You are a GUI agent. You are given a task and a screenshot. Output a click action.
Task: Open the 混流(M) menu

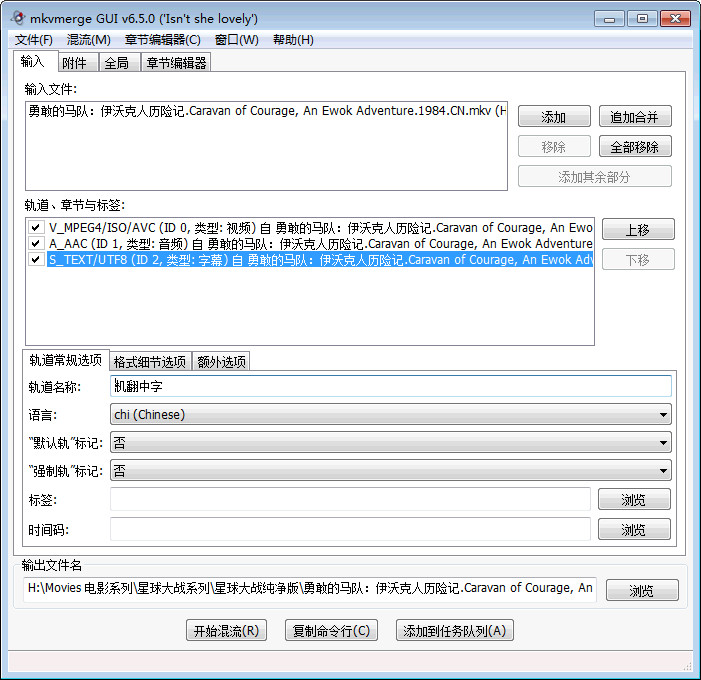(x=88, y=40)
